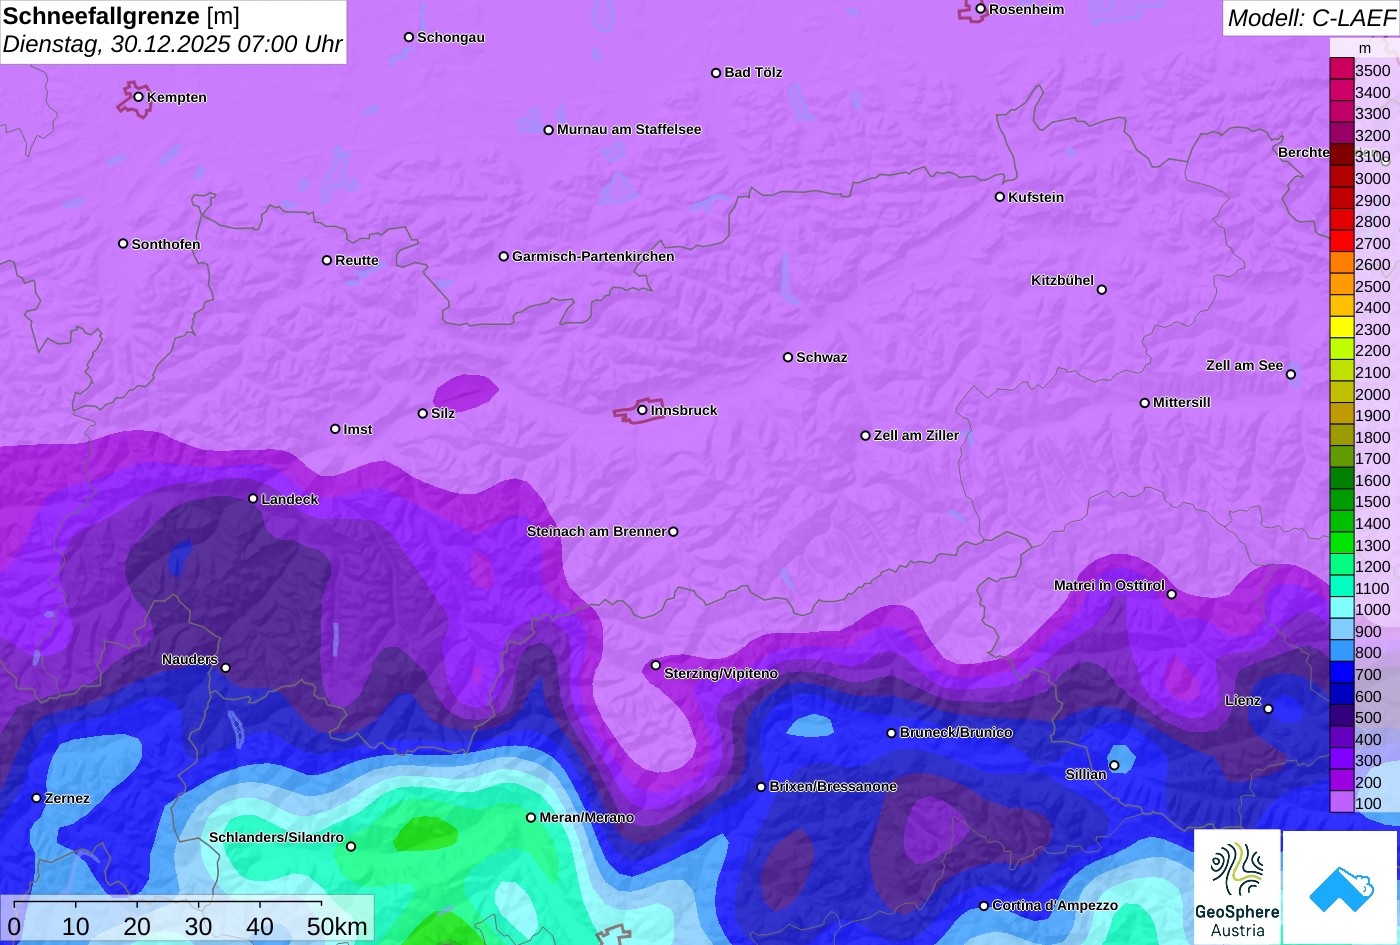Screen dimensions: 1400x945
Task: Click the Schongau marker dot
Action: 409,37
